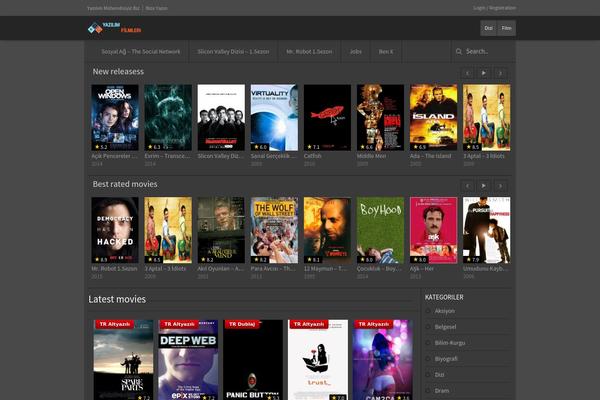
Task: Open Sosyal Ağ – The Social Network menu item
Action: (140, 51)
